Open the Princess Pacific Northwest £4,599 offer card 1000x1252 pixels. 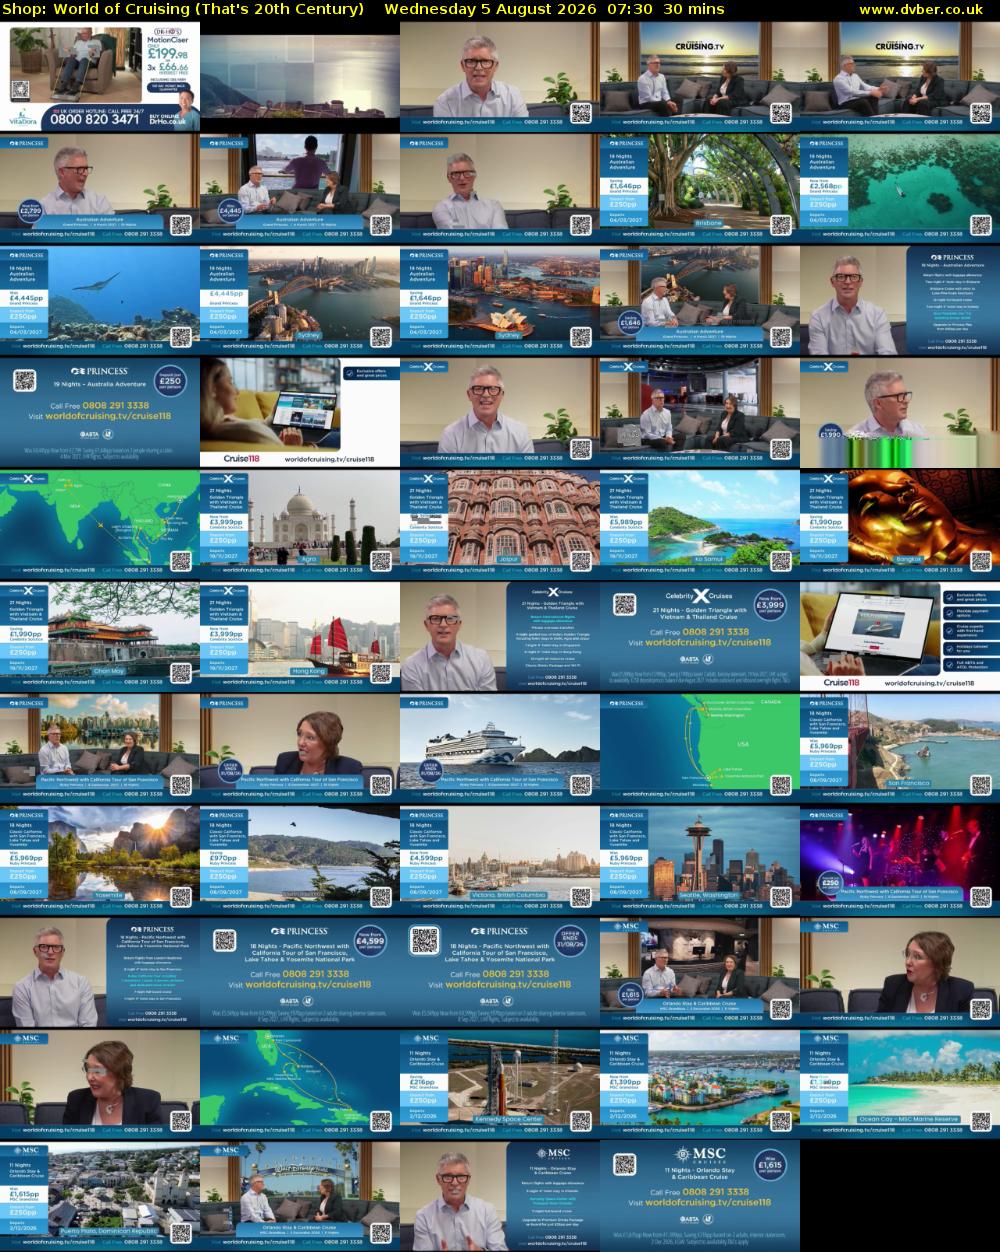300,973
